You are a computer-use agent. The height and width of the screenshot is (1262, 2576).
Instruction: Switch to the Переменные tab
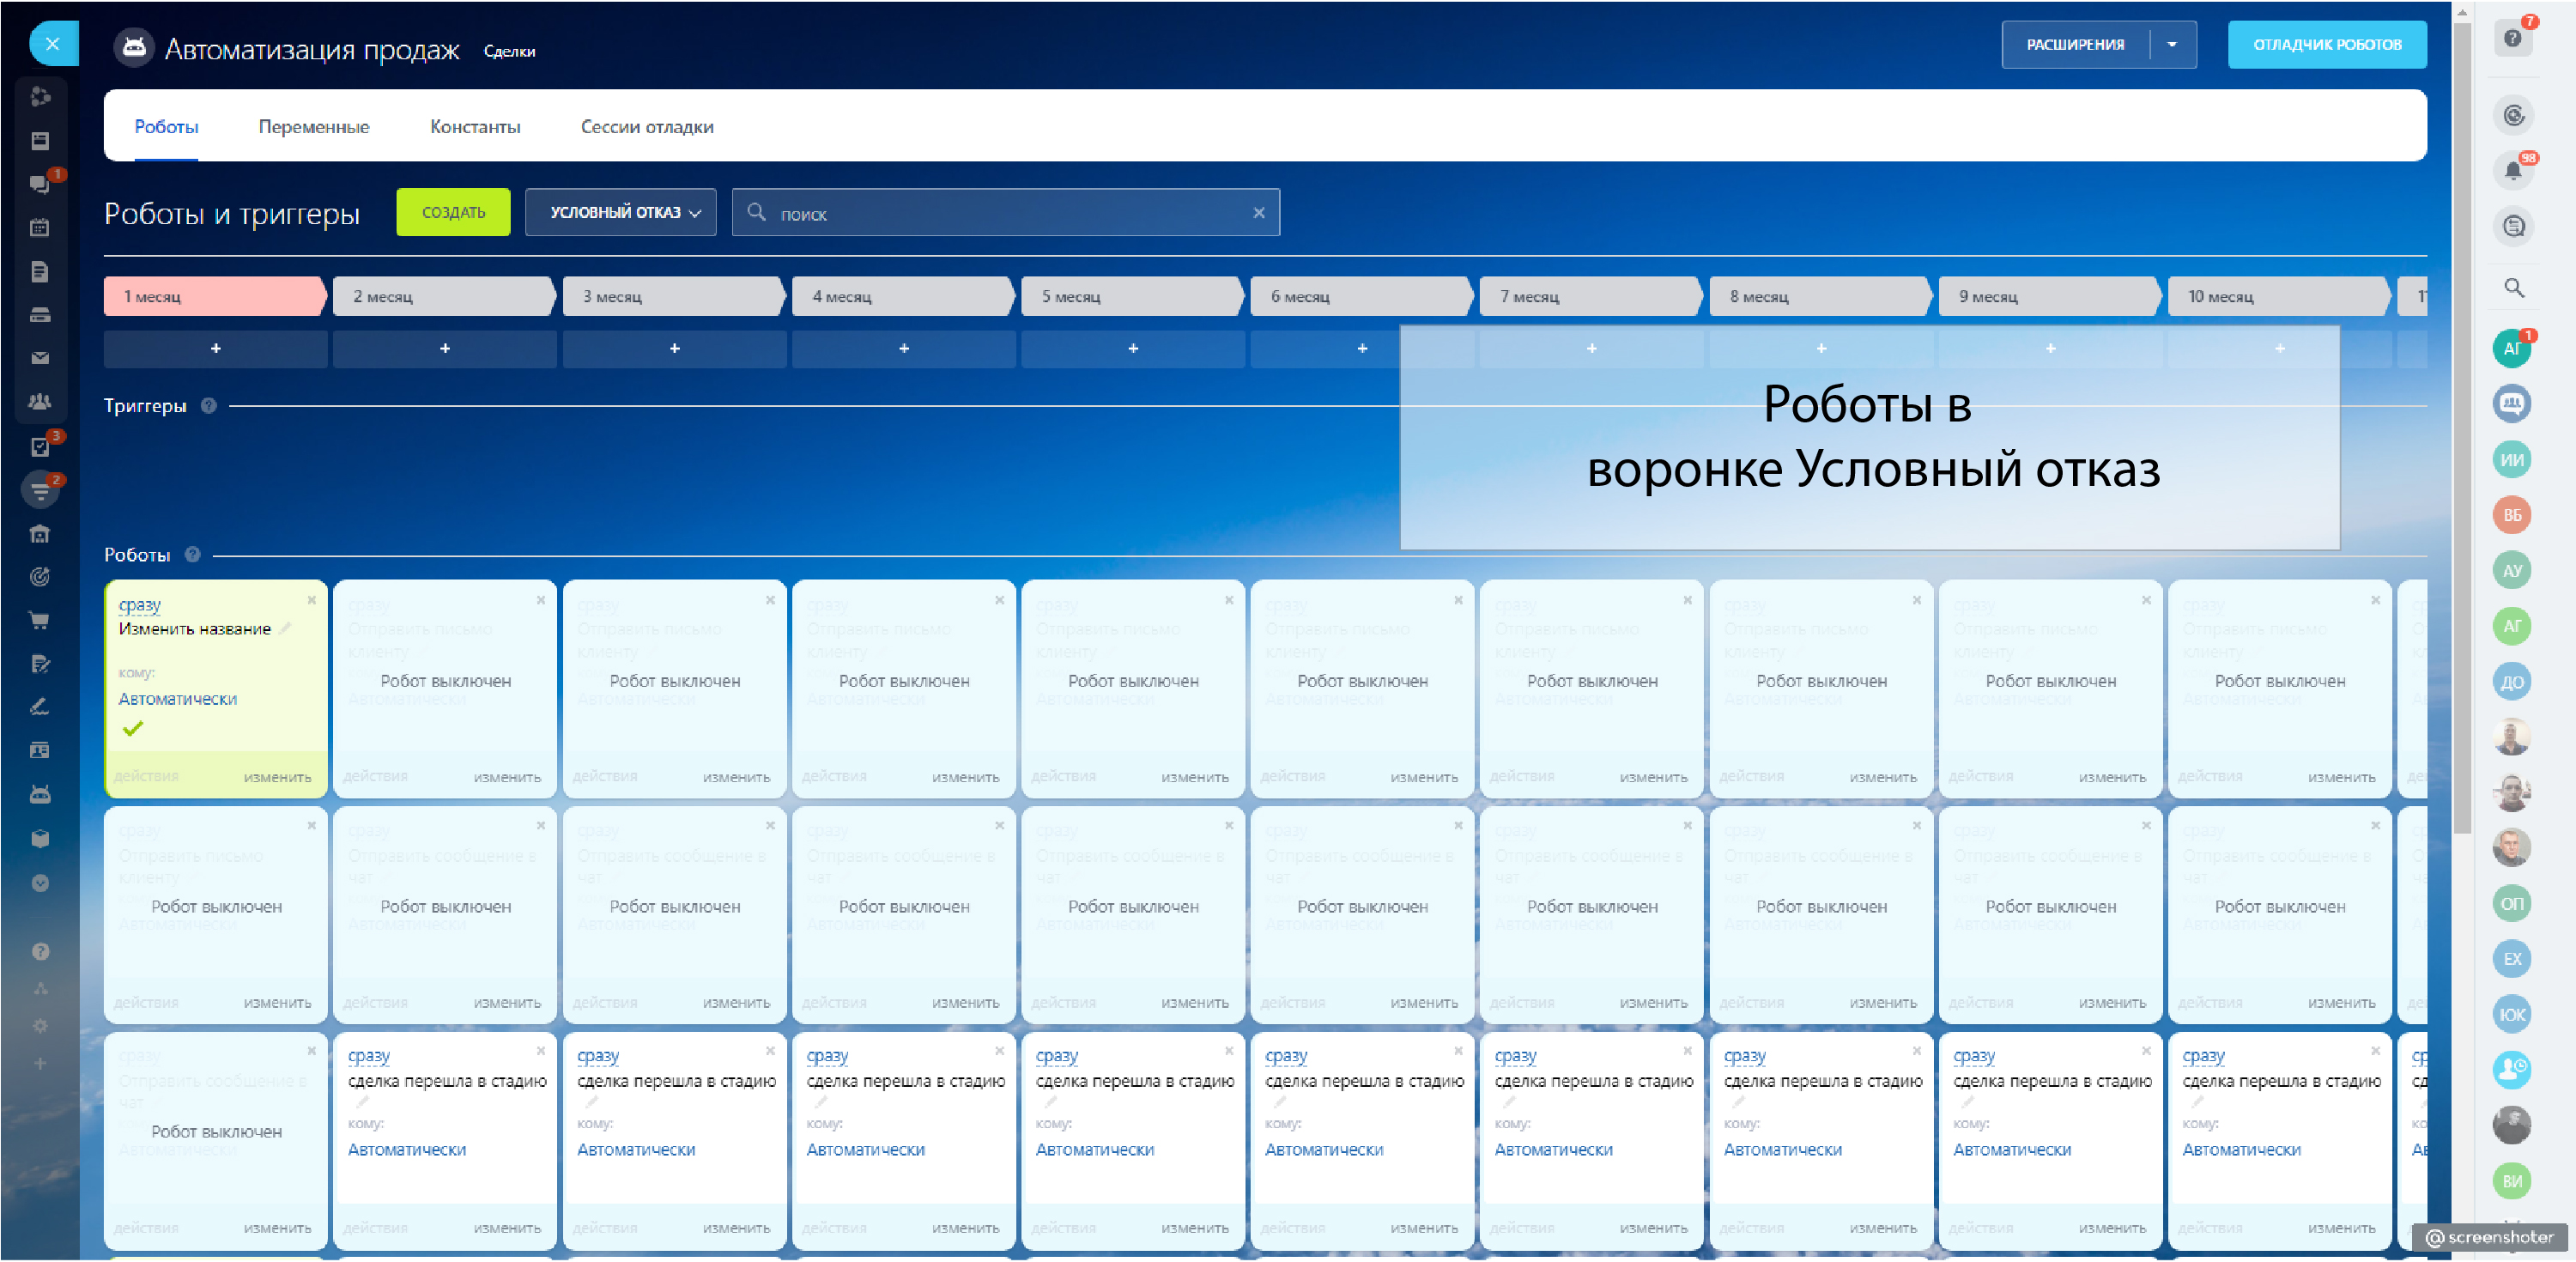[x=313, y=127]
